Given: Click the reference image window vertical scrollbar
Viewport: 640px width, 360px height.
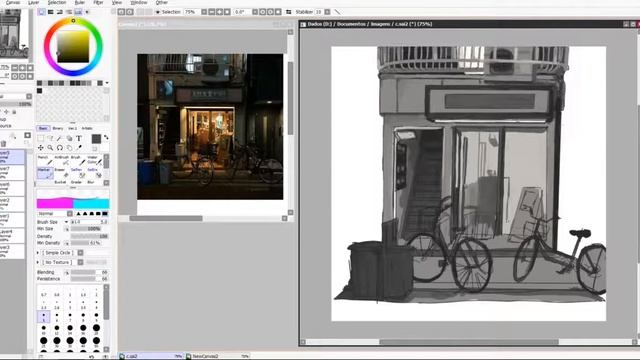Looking at the screenshot, I should (290, 98).
